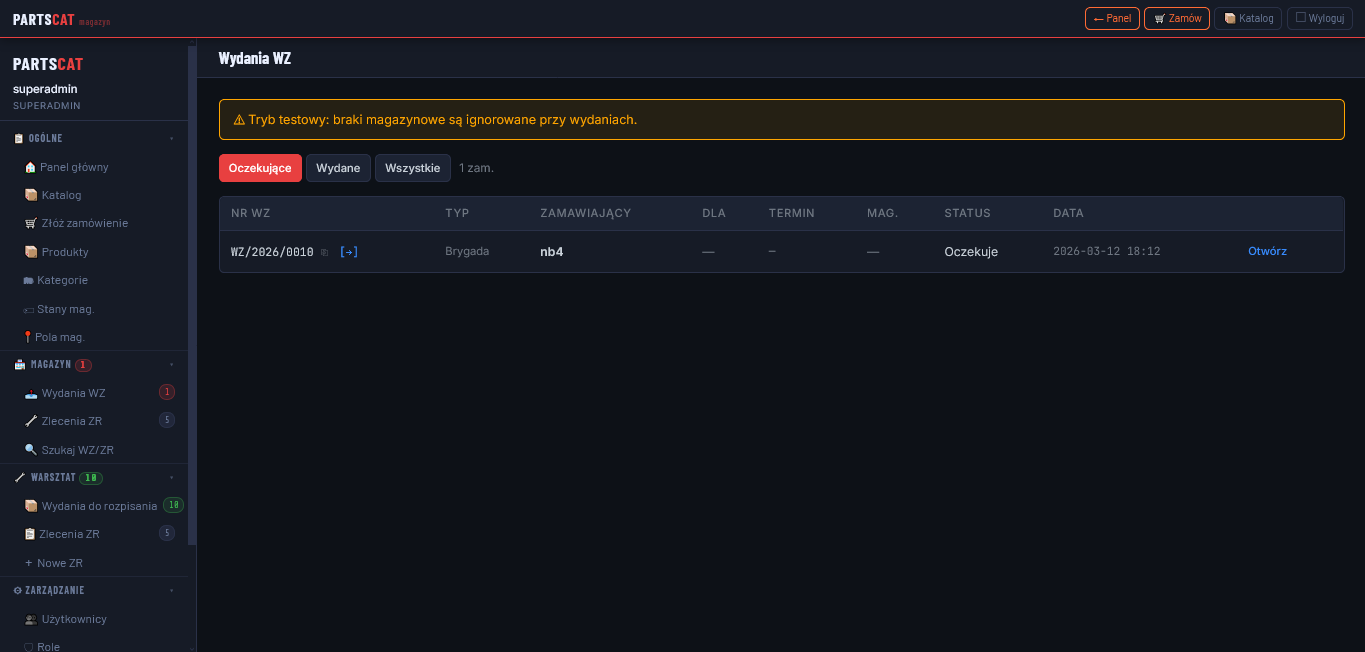
Task: Open Użytkownicy in the sidebar
Action: tap(73, 619)
